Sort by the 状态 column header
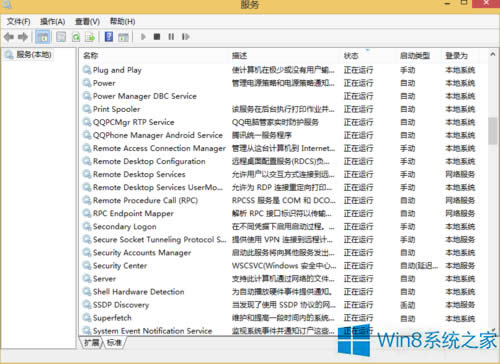Viewport: 500px width, 364px height. tap(351, 56)
